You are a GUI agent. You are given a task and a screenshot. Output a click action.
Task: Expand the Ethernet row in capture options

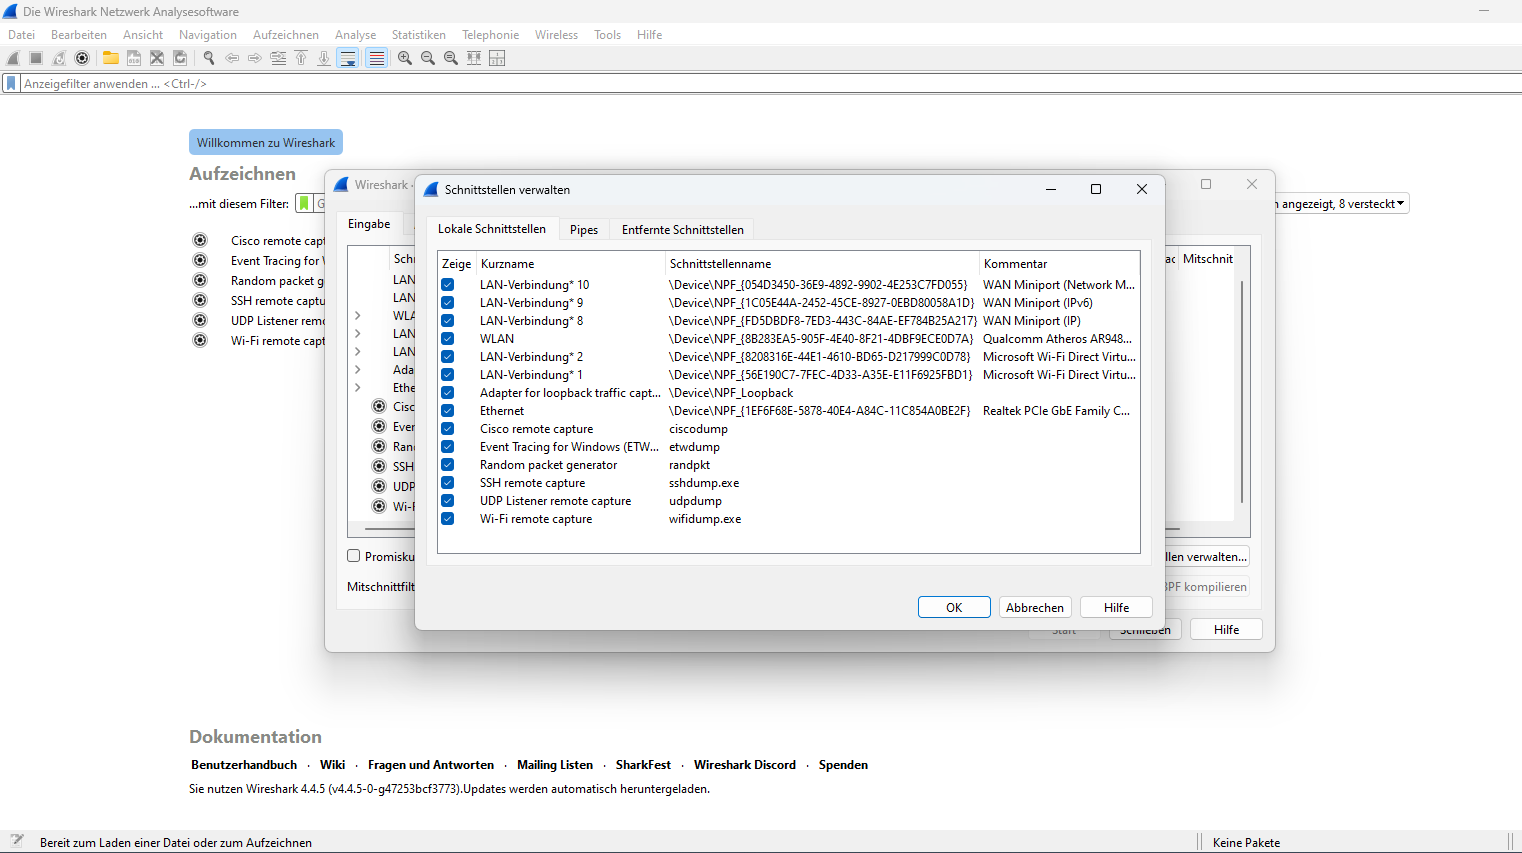tap(358, 388)
